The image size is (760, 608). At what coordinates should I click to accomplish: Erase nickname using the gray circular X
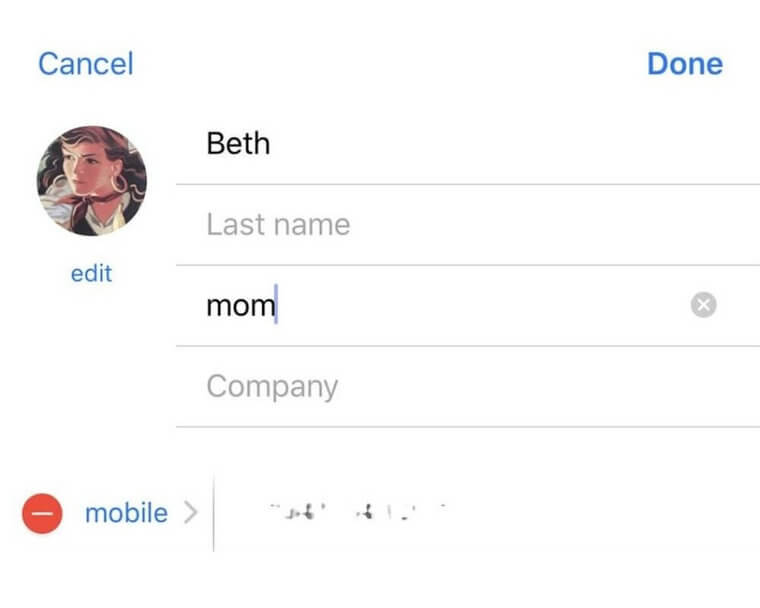(x=703, y=305)
